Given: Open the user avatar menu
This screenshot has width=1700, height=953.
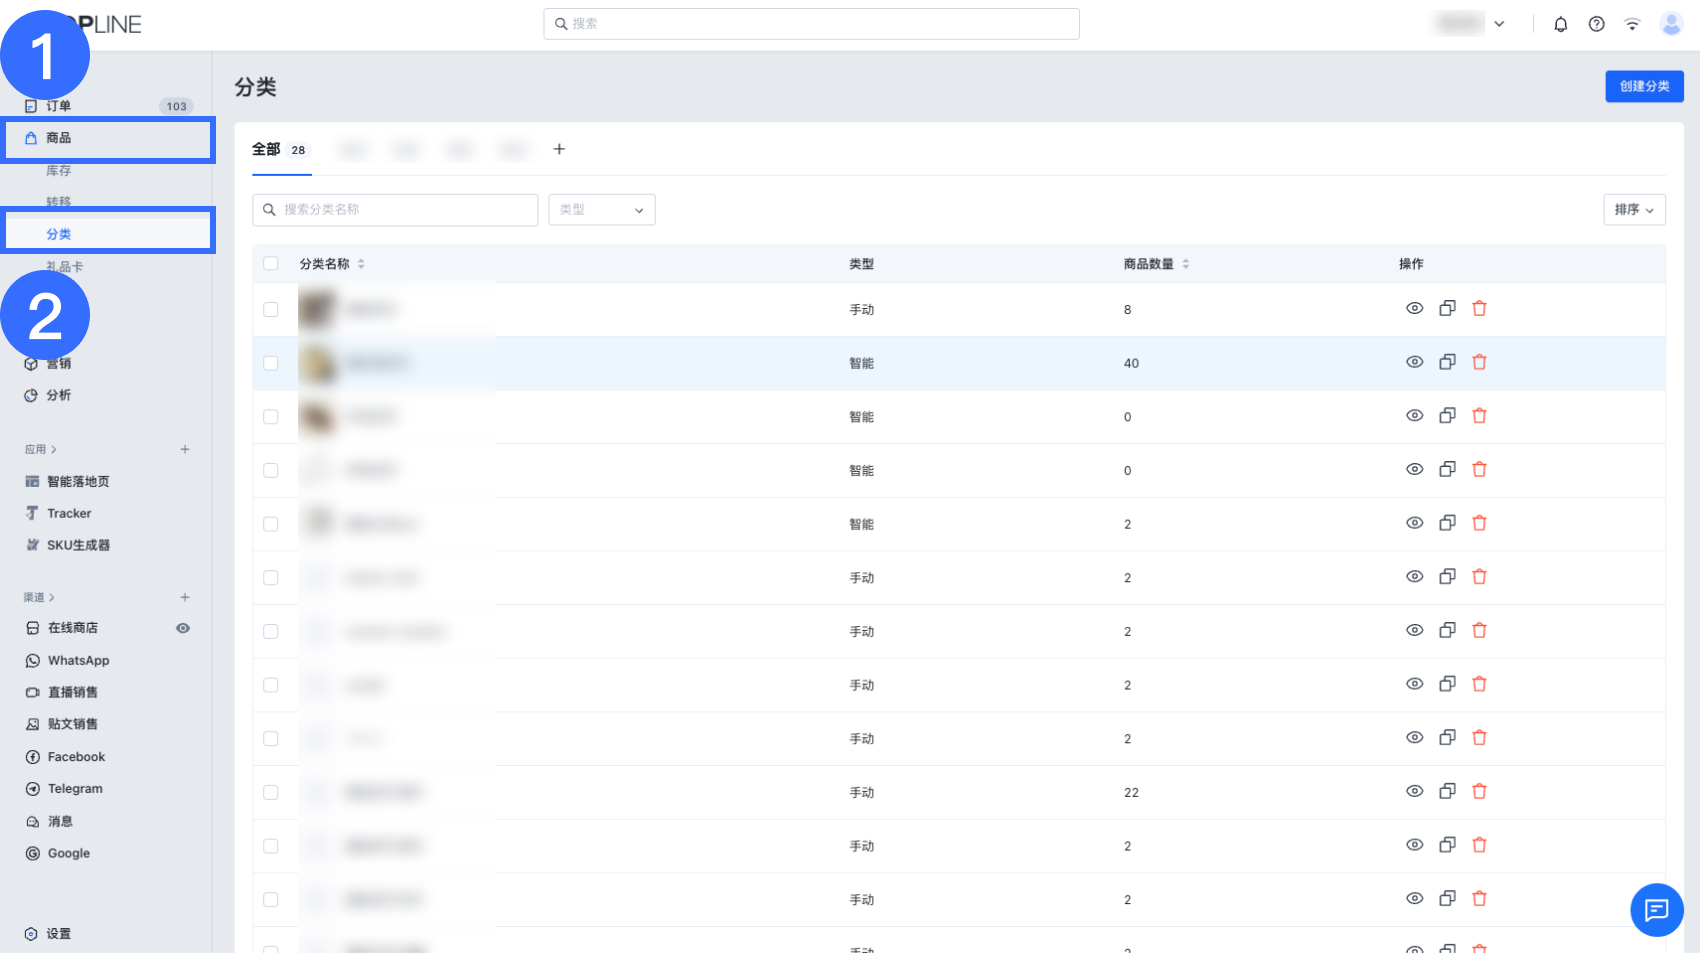Looking at the screenshot, I should pyautogui.click(x=1671, y=24).
